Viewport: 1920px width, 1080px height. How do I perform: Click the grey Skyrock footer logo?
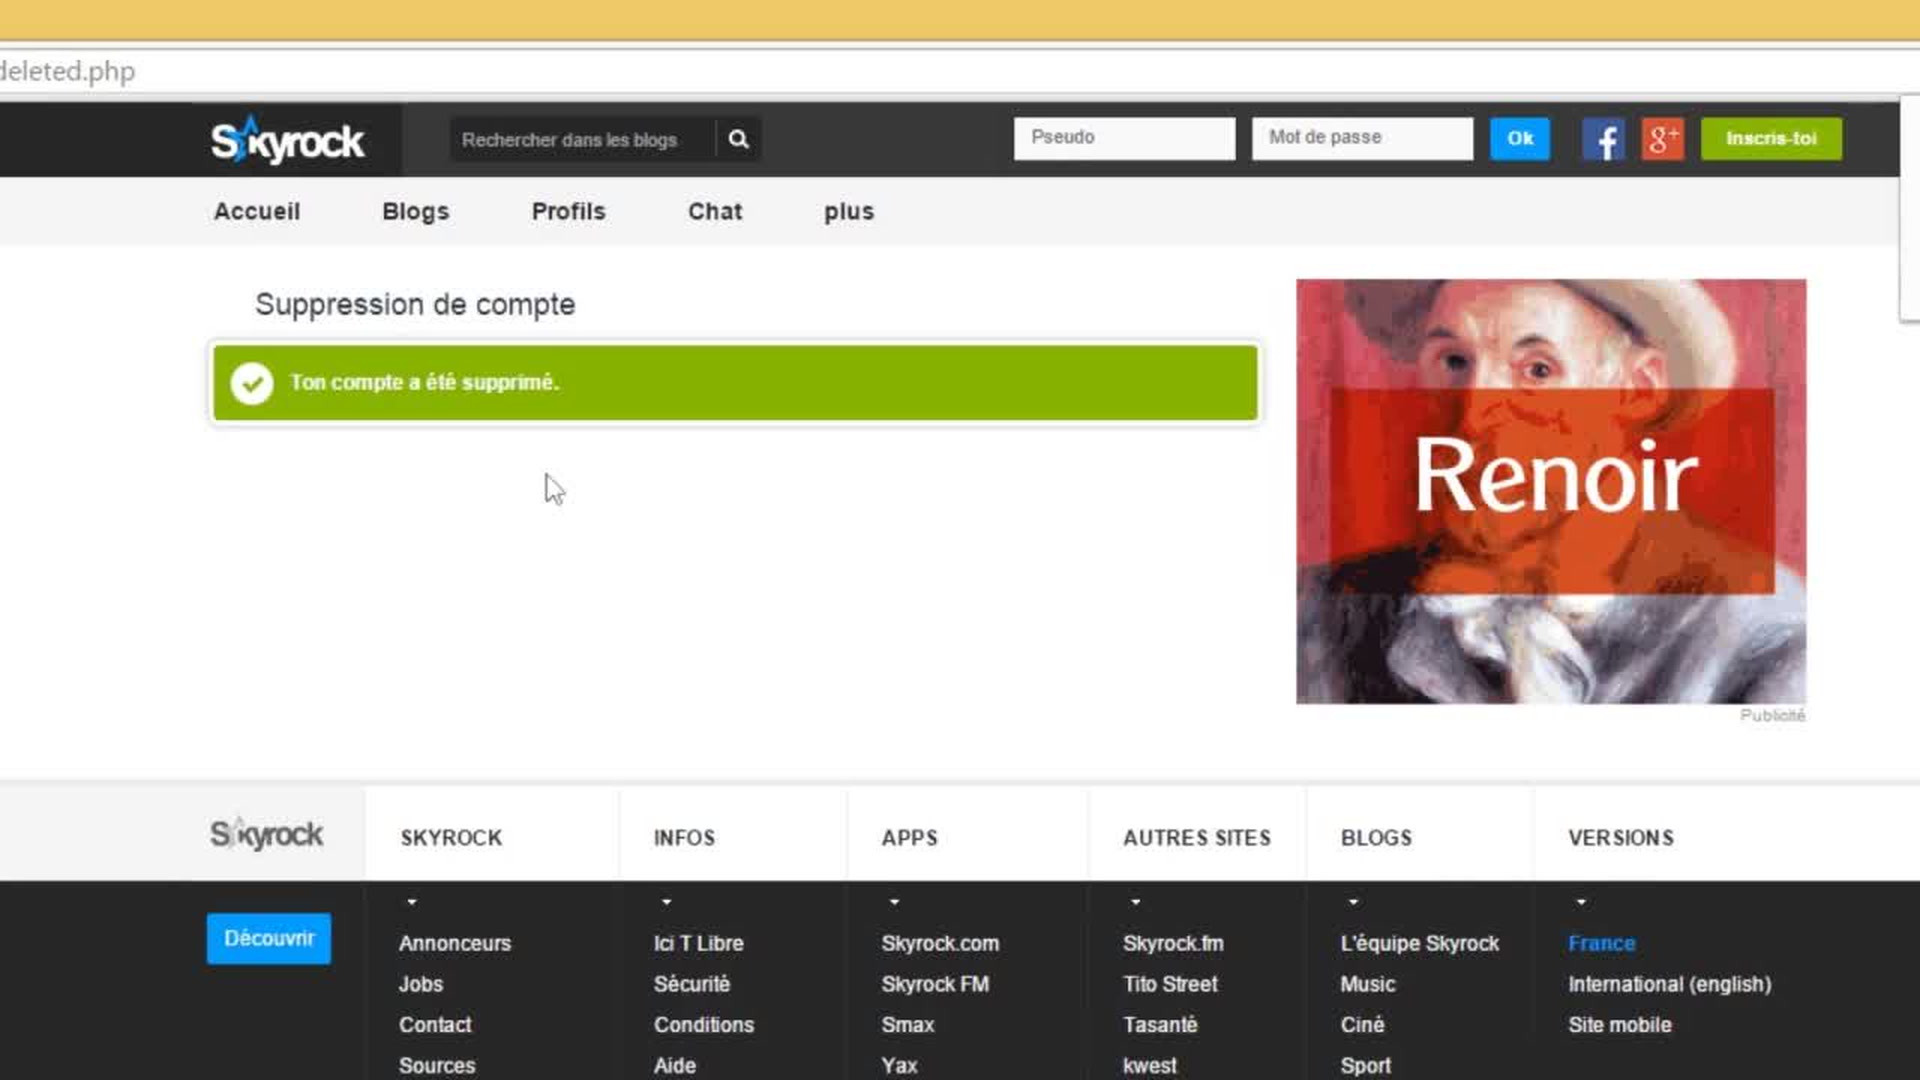click(x=266, y=834)
